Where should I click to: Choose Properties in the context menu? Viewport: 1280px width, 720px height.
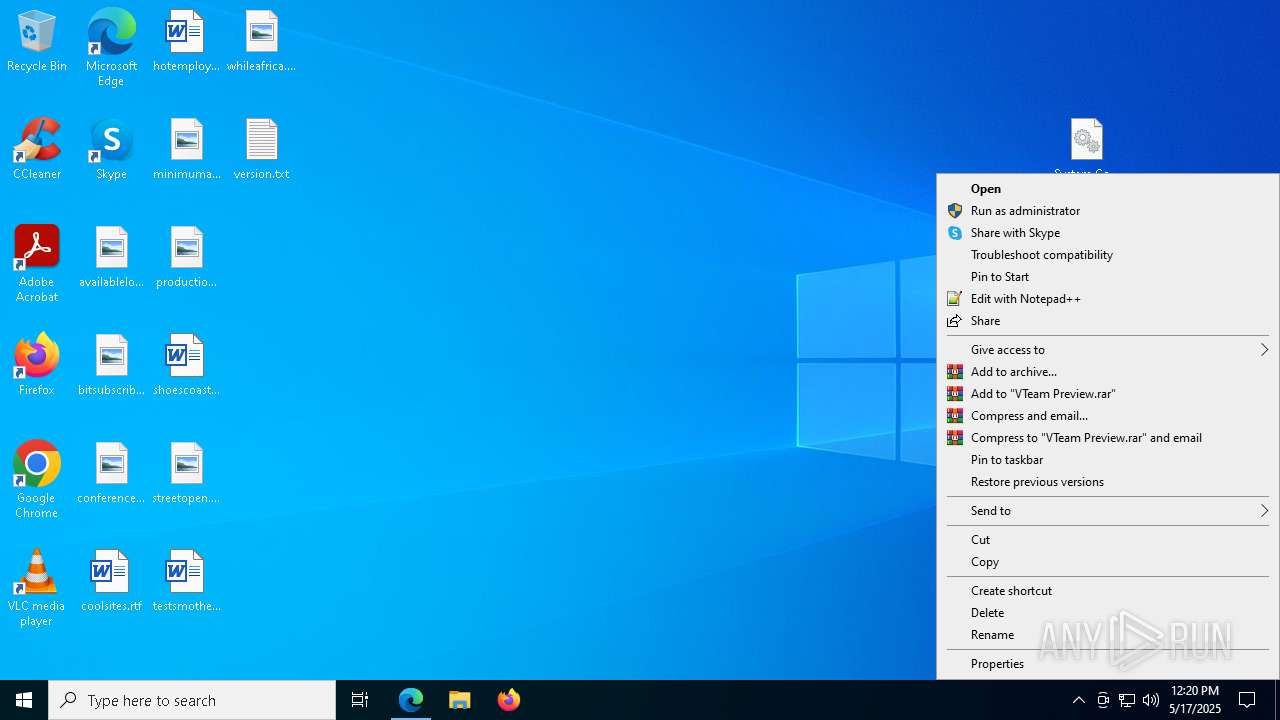coord(1108,664)
